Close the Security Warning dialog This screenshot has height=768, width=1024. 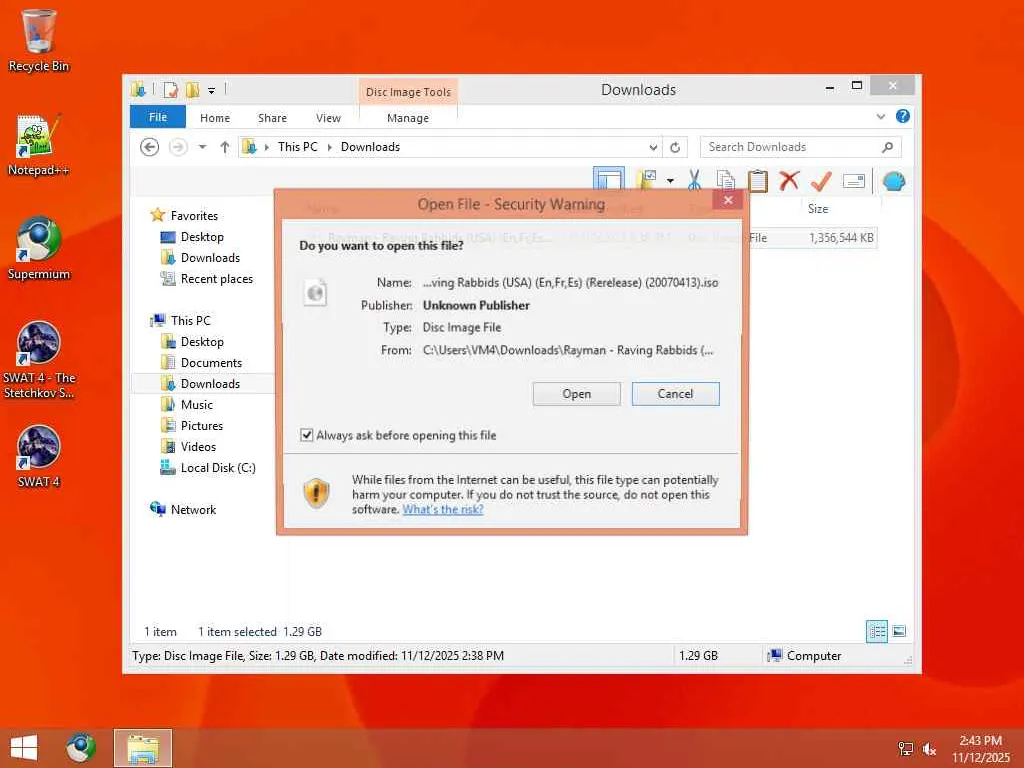728,200
